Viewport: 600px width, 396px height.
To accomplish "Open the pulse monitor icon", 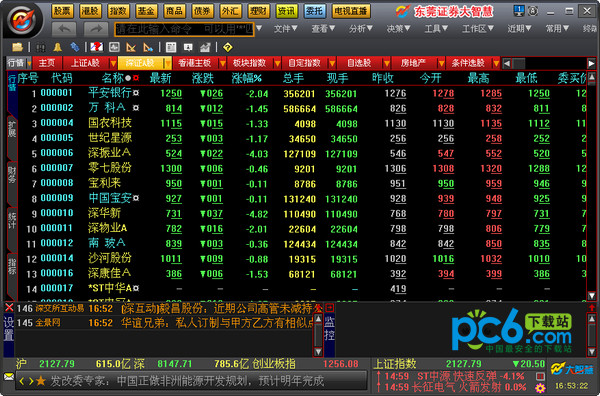I will [x=114, y=47].
